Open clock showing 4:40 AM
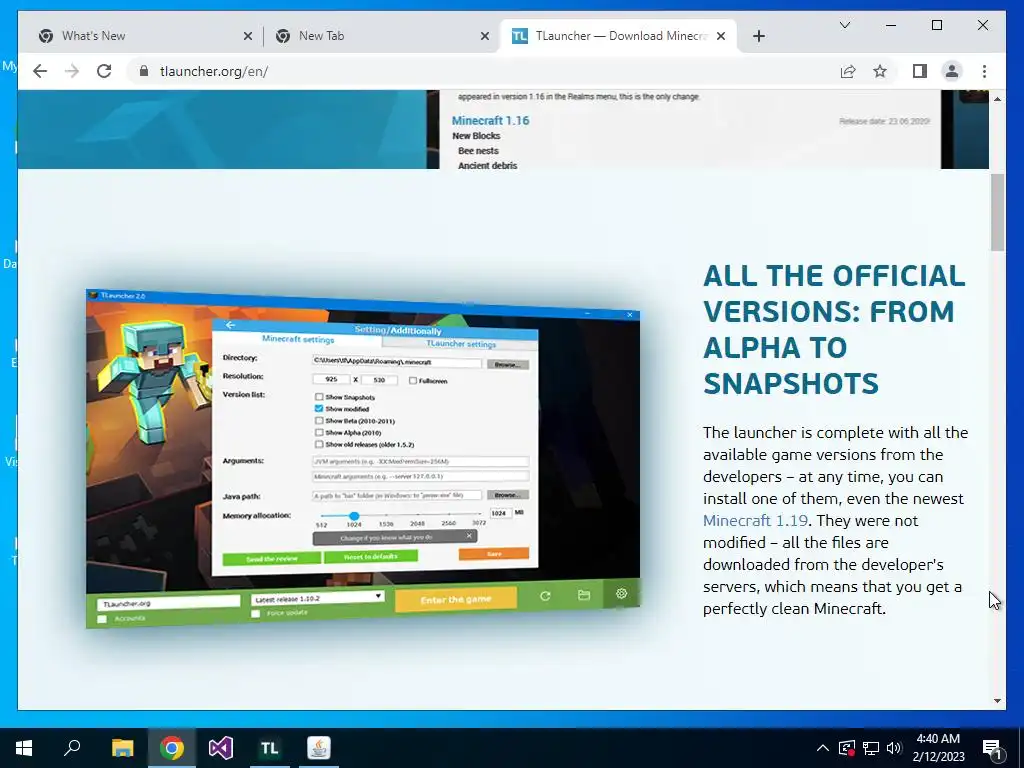The height and width of the screenshot is (768, 1024). (x=938, y=748)
